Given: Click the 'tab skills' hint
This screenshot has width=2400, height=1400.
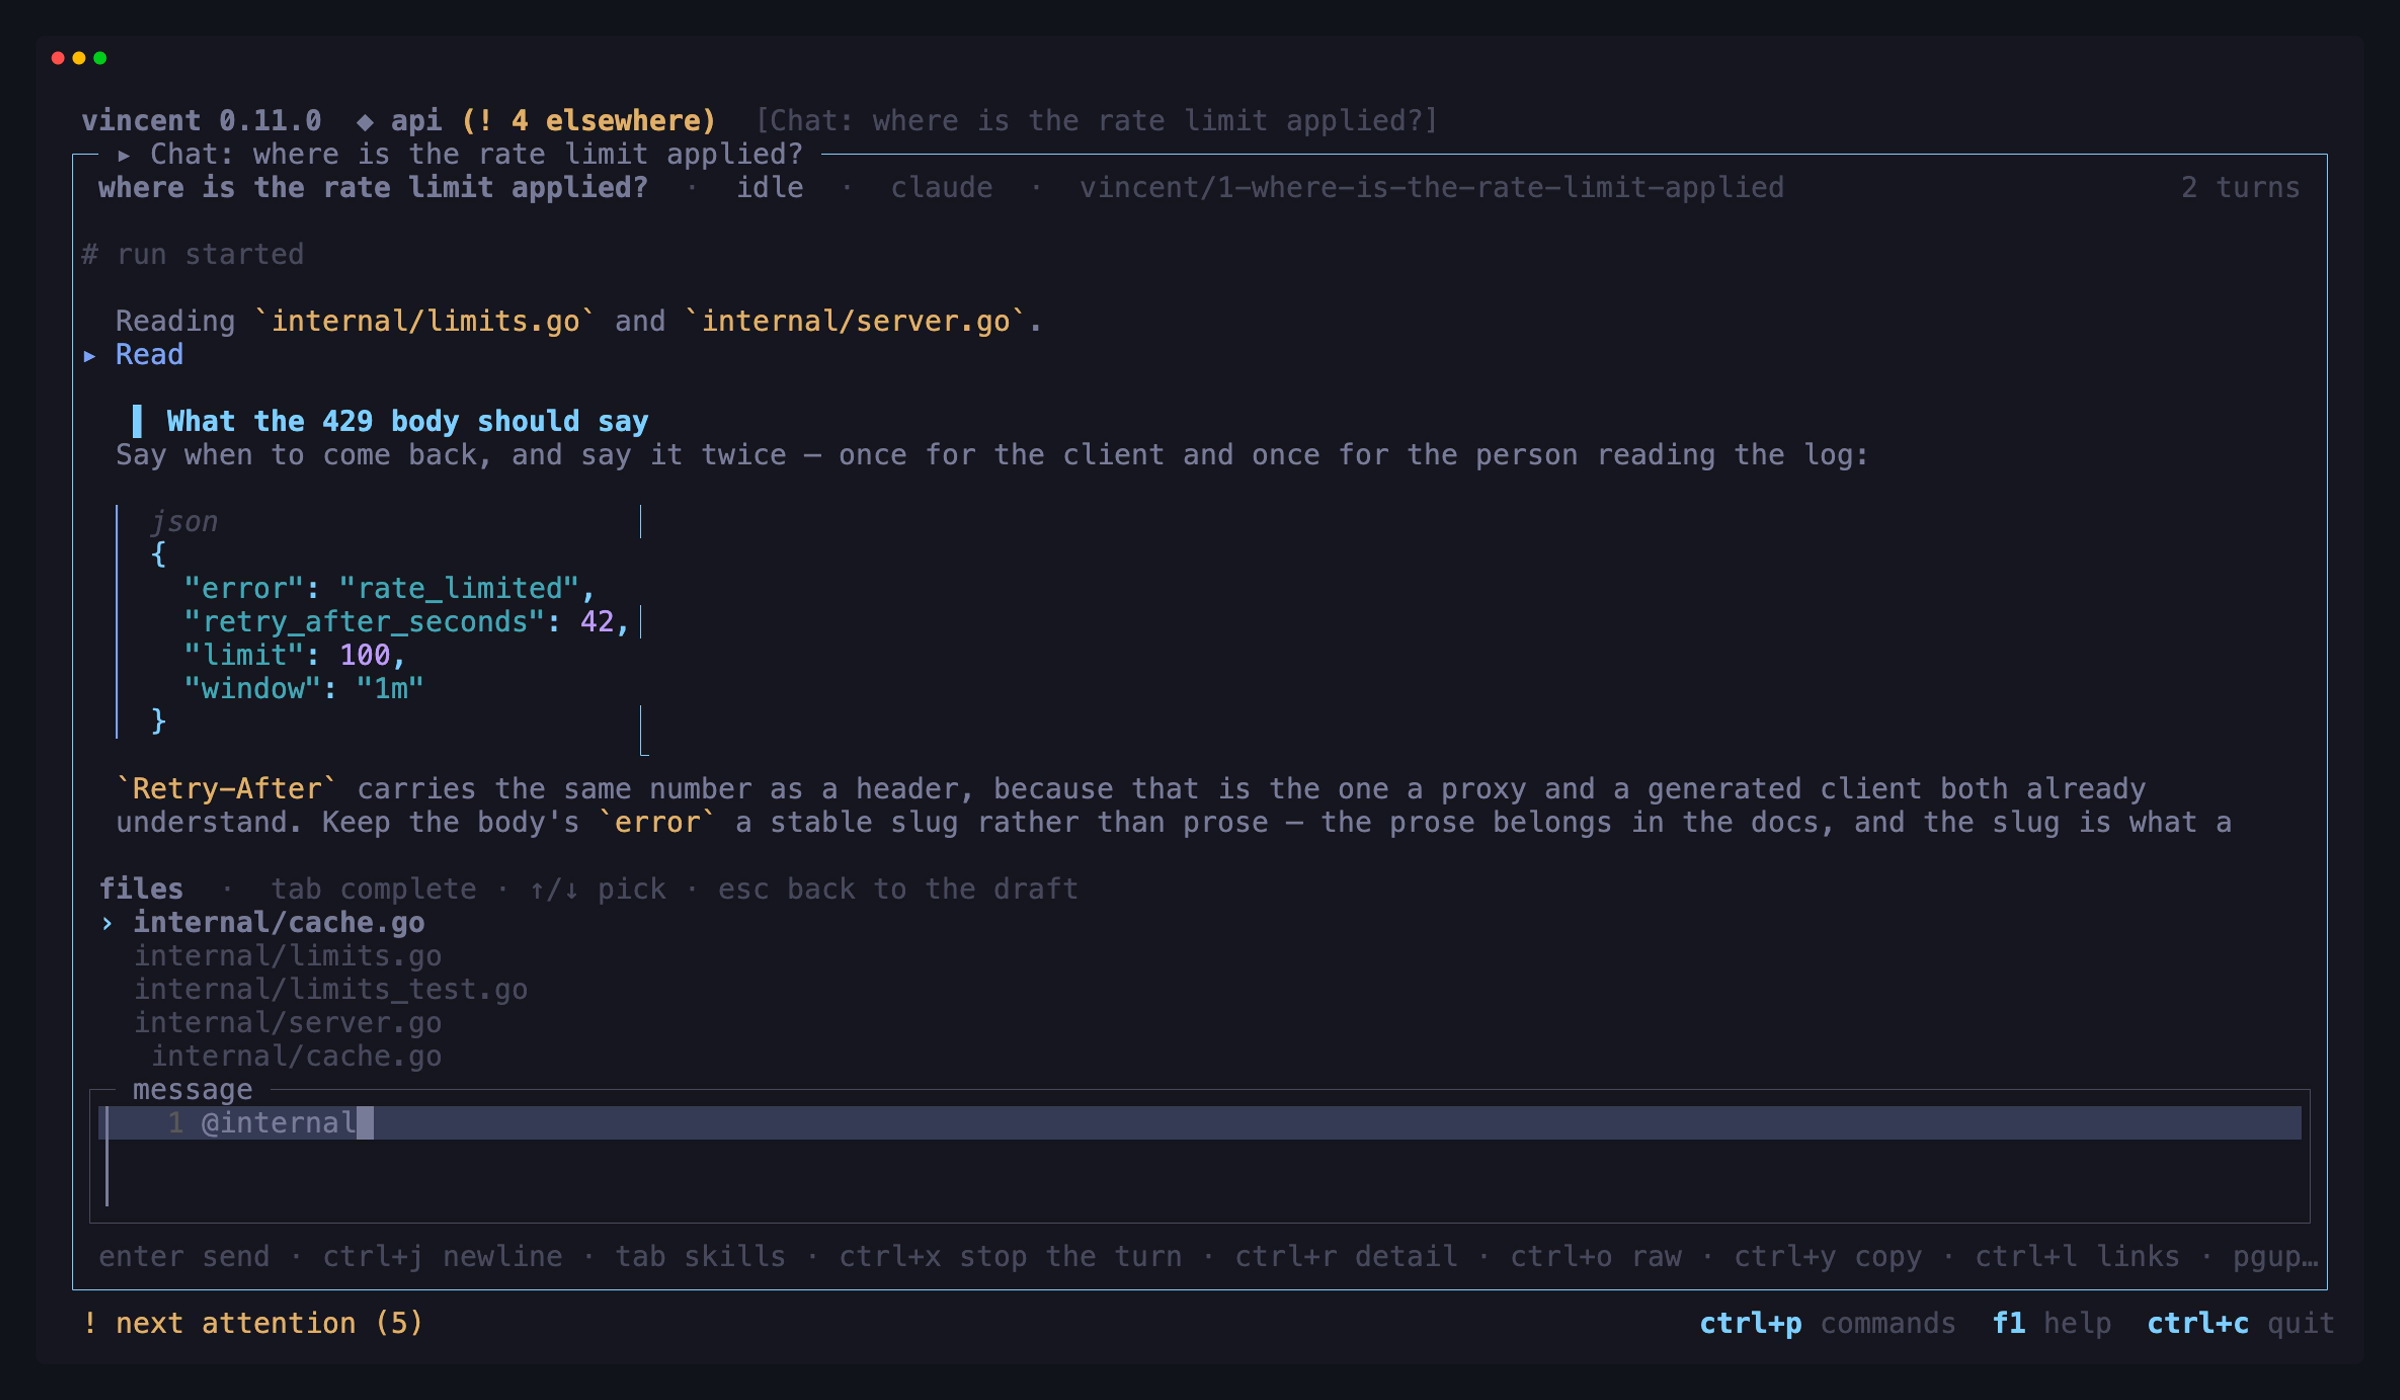Looking at the screenshot, I should [700, 1256].
